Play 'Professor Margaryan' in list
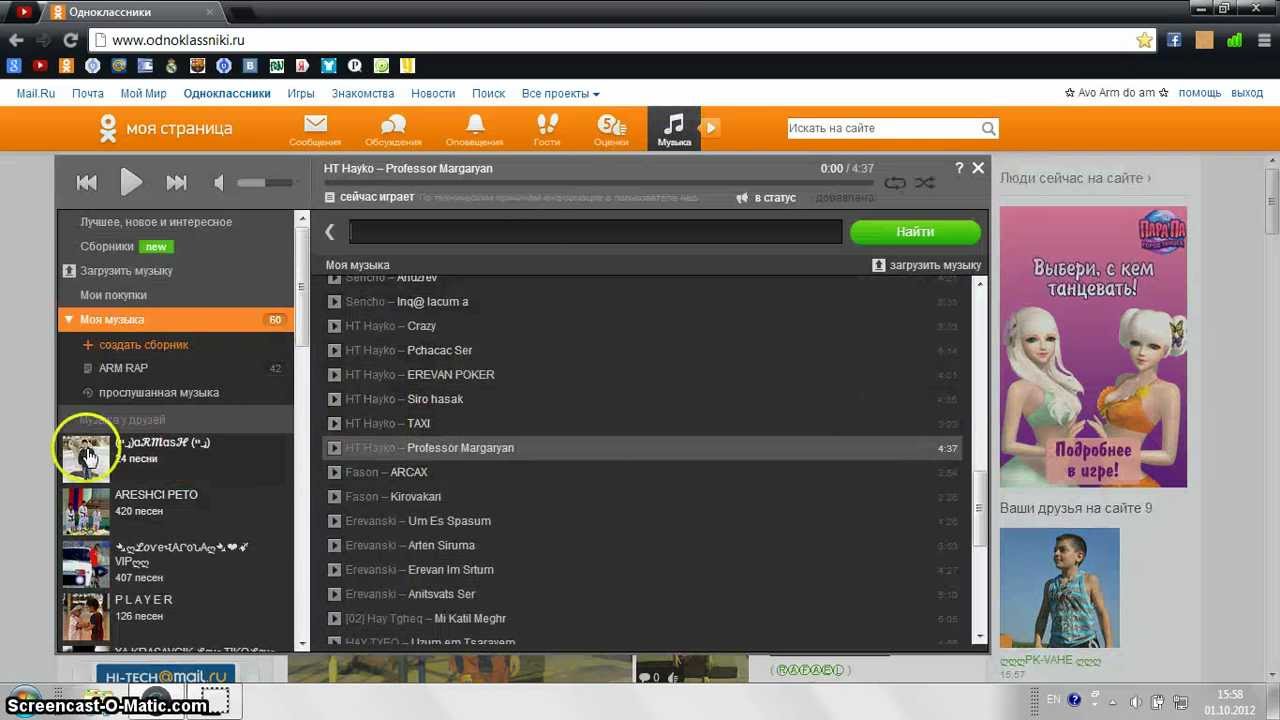This screenshot has width=1280, height=720. pyautogui.click(x=334, y=448)
